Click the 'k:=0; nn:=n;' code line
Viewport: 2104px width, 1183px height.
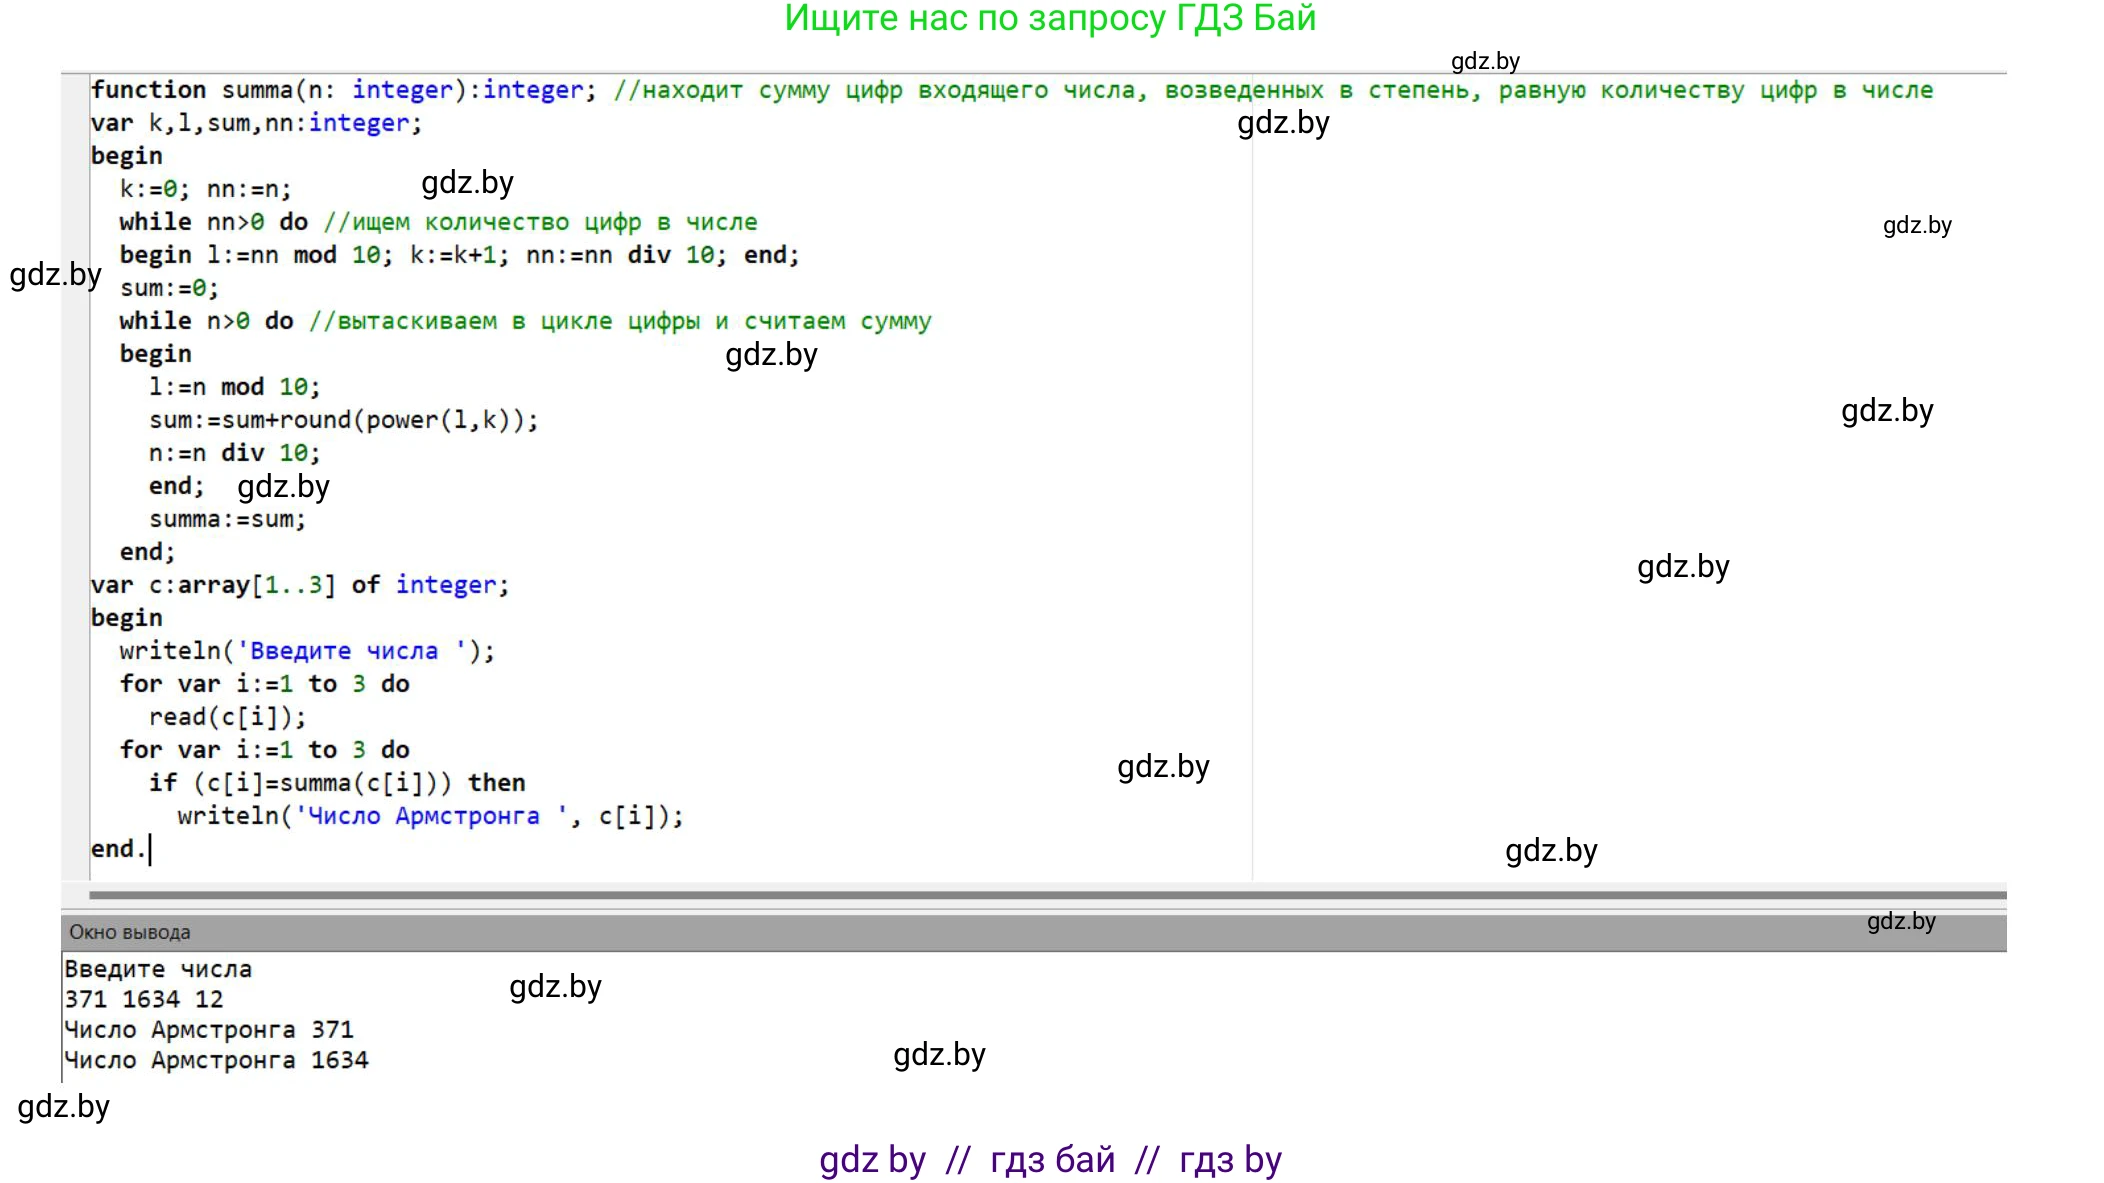pos(205,189)
